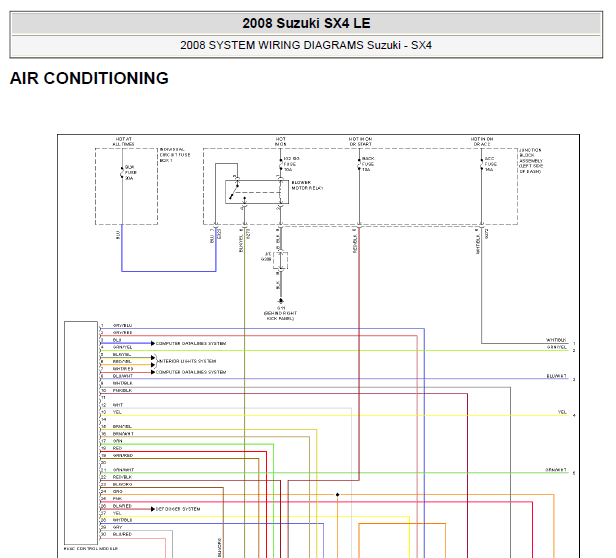Click the ACC FUSE 15A label

490,164
